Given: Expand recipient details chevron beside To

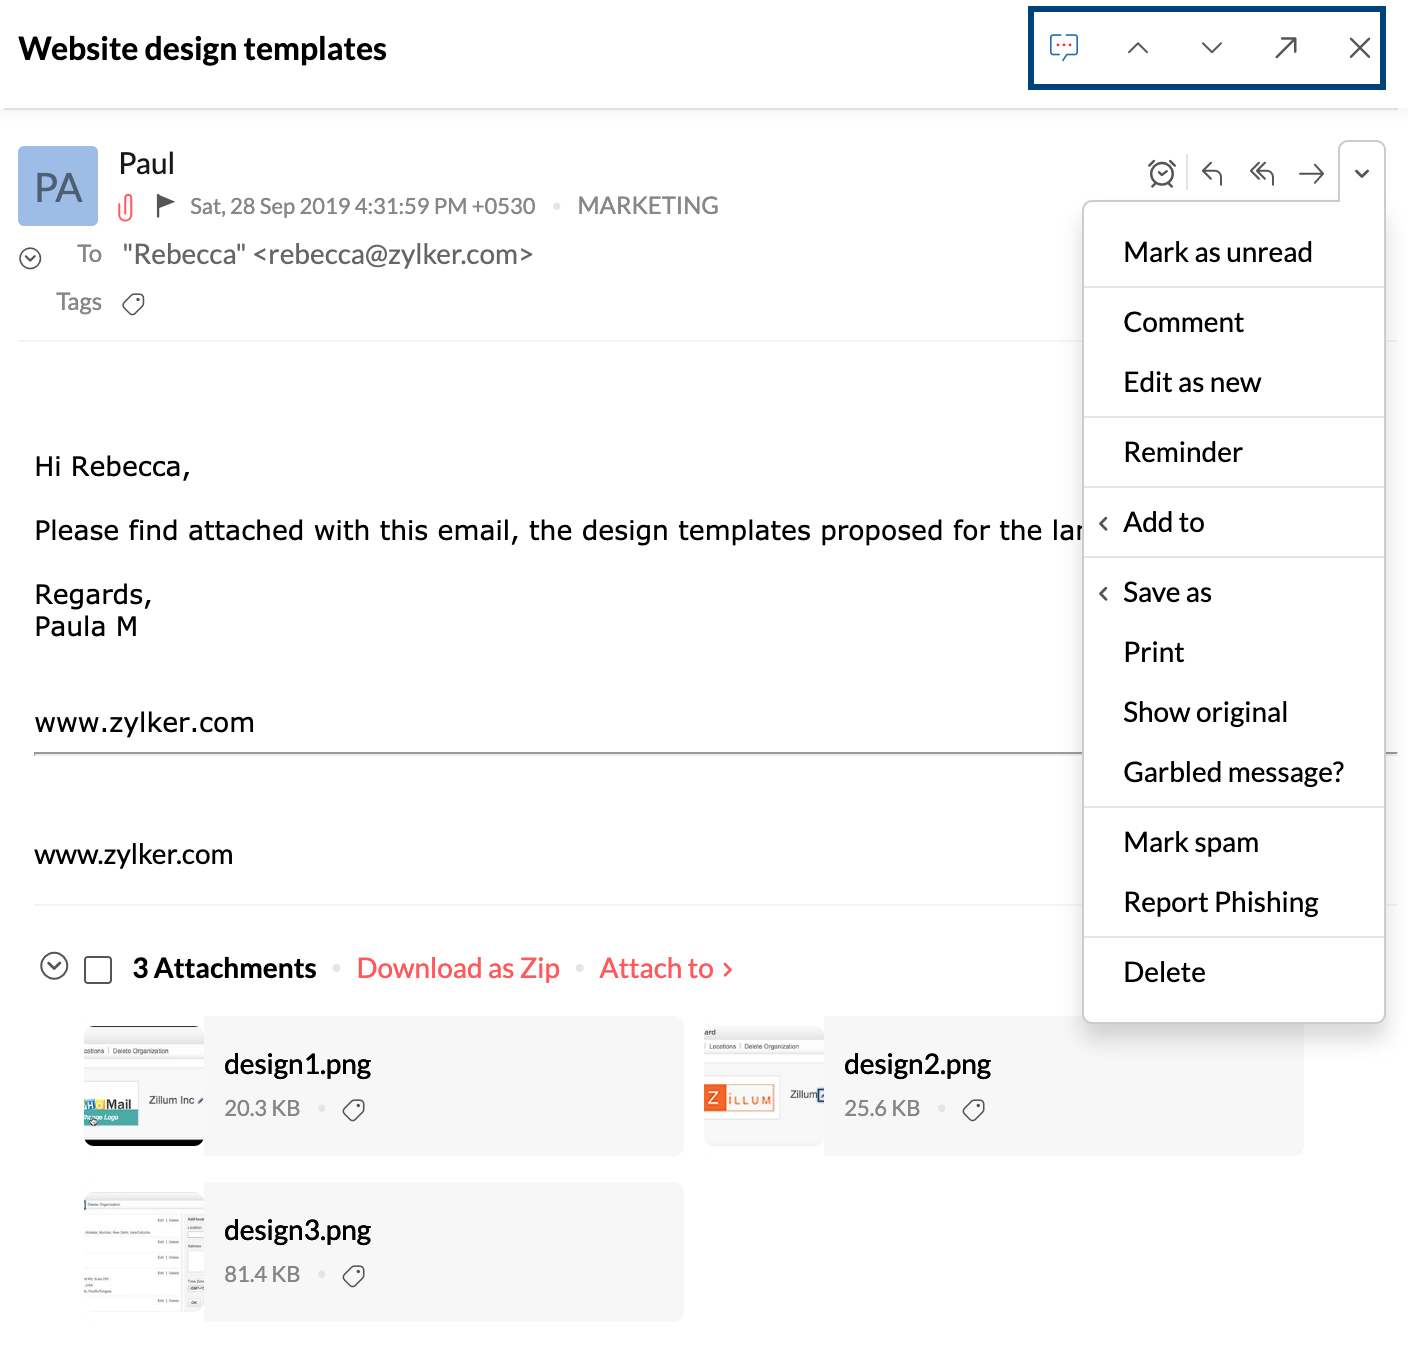Looking at the screenshot, I should 31,258.
